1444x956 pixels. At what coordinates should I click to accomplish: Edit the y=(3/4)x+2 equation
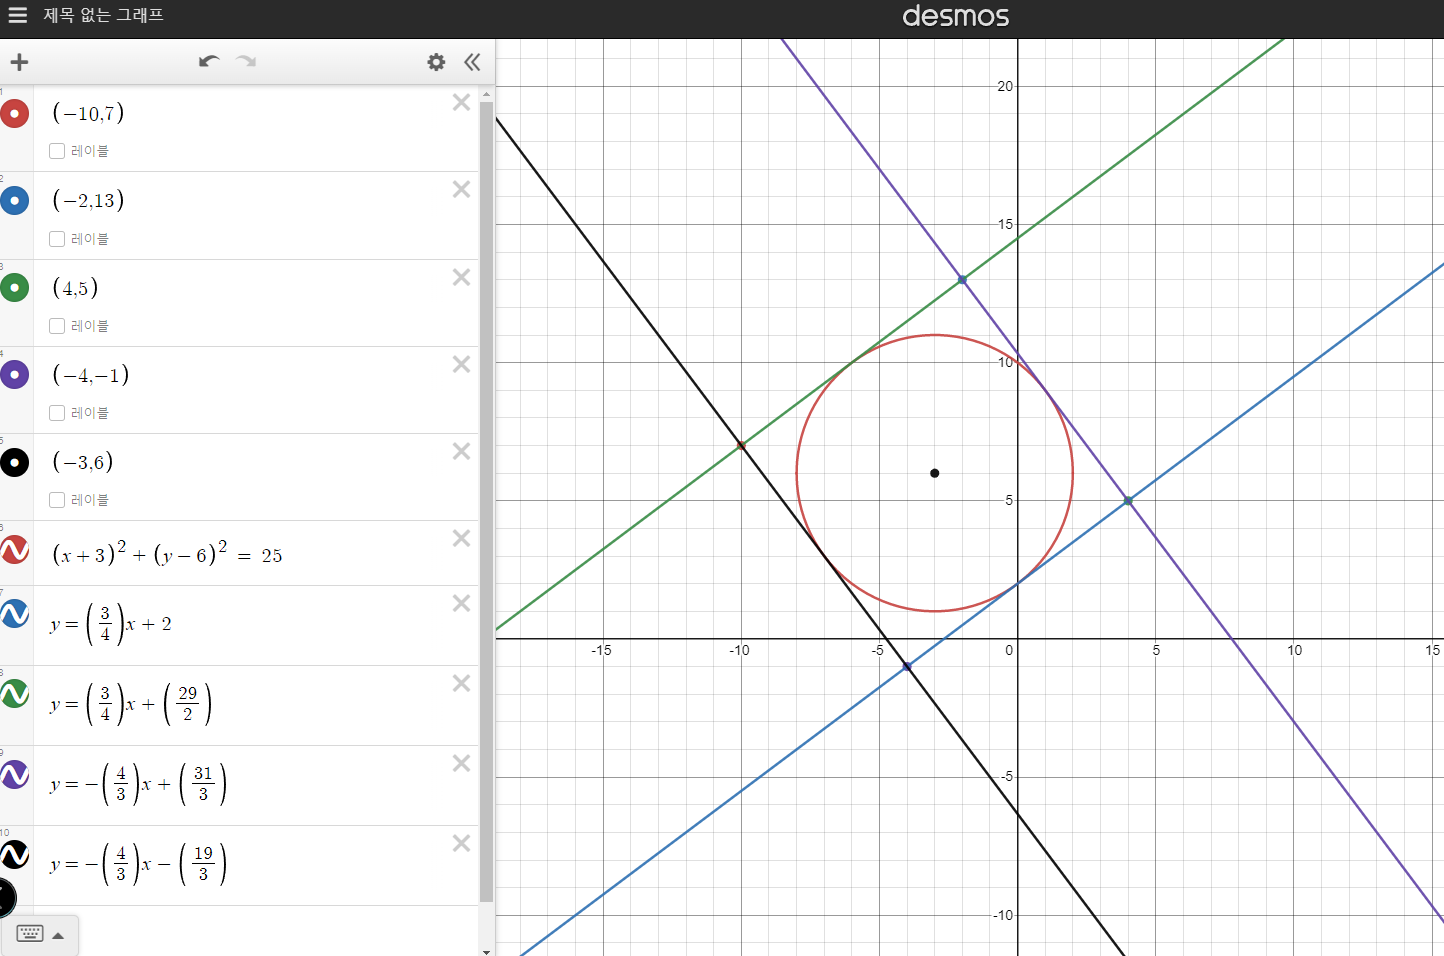pos(110,624)
